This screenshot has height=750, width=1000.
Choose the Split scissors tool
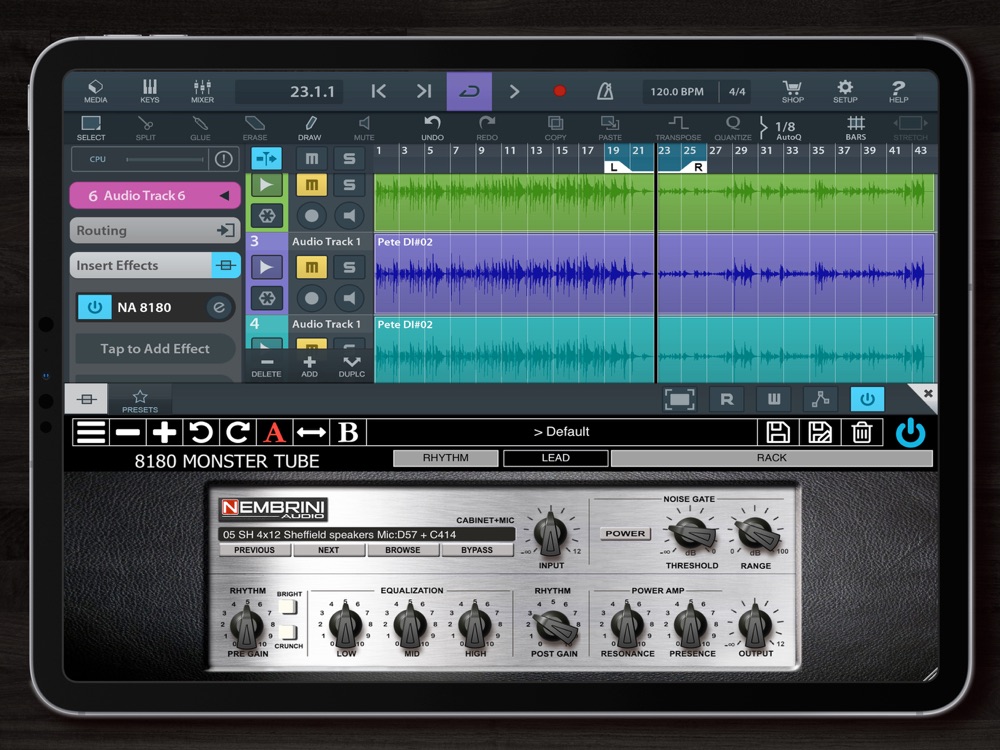click(145, 128)
